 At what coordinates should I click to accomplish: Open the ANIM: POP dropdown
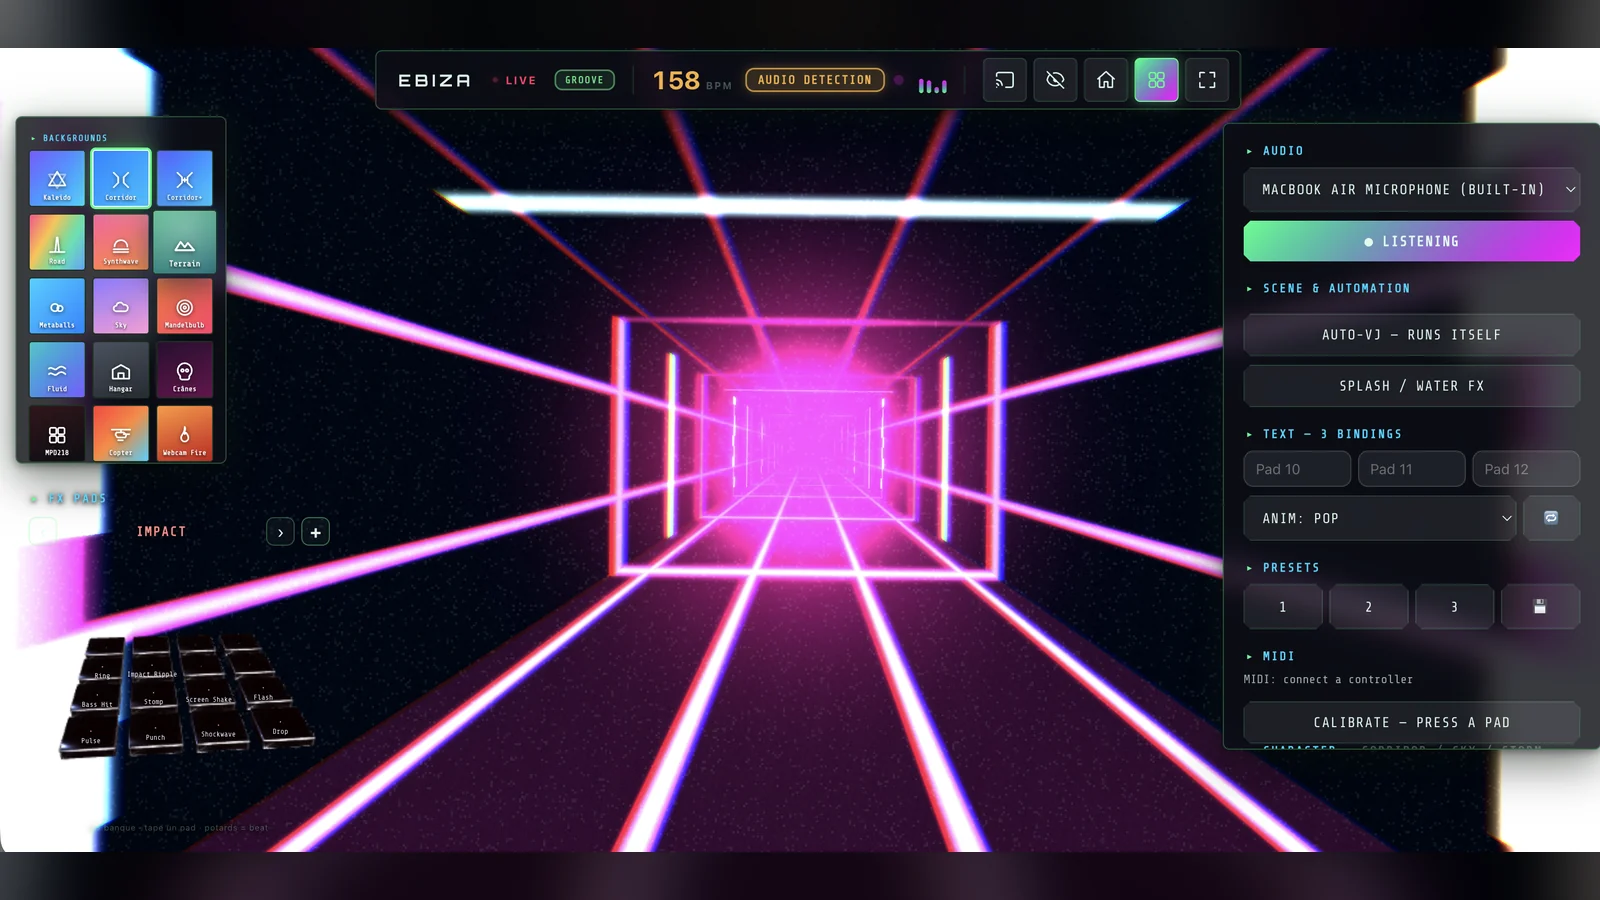click(1380, 518)
